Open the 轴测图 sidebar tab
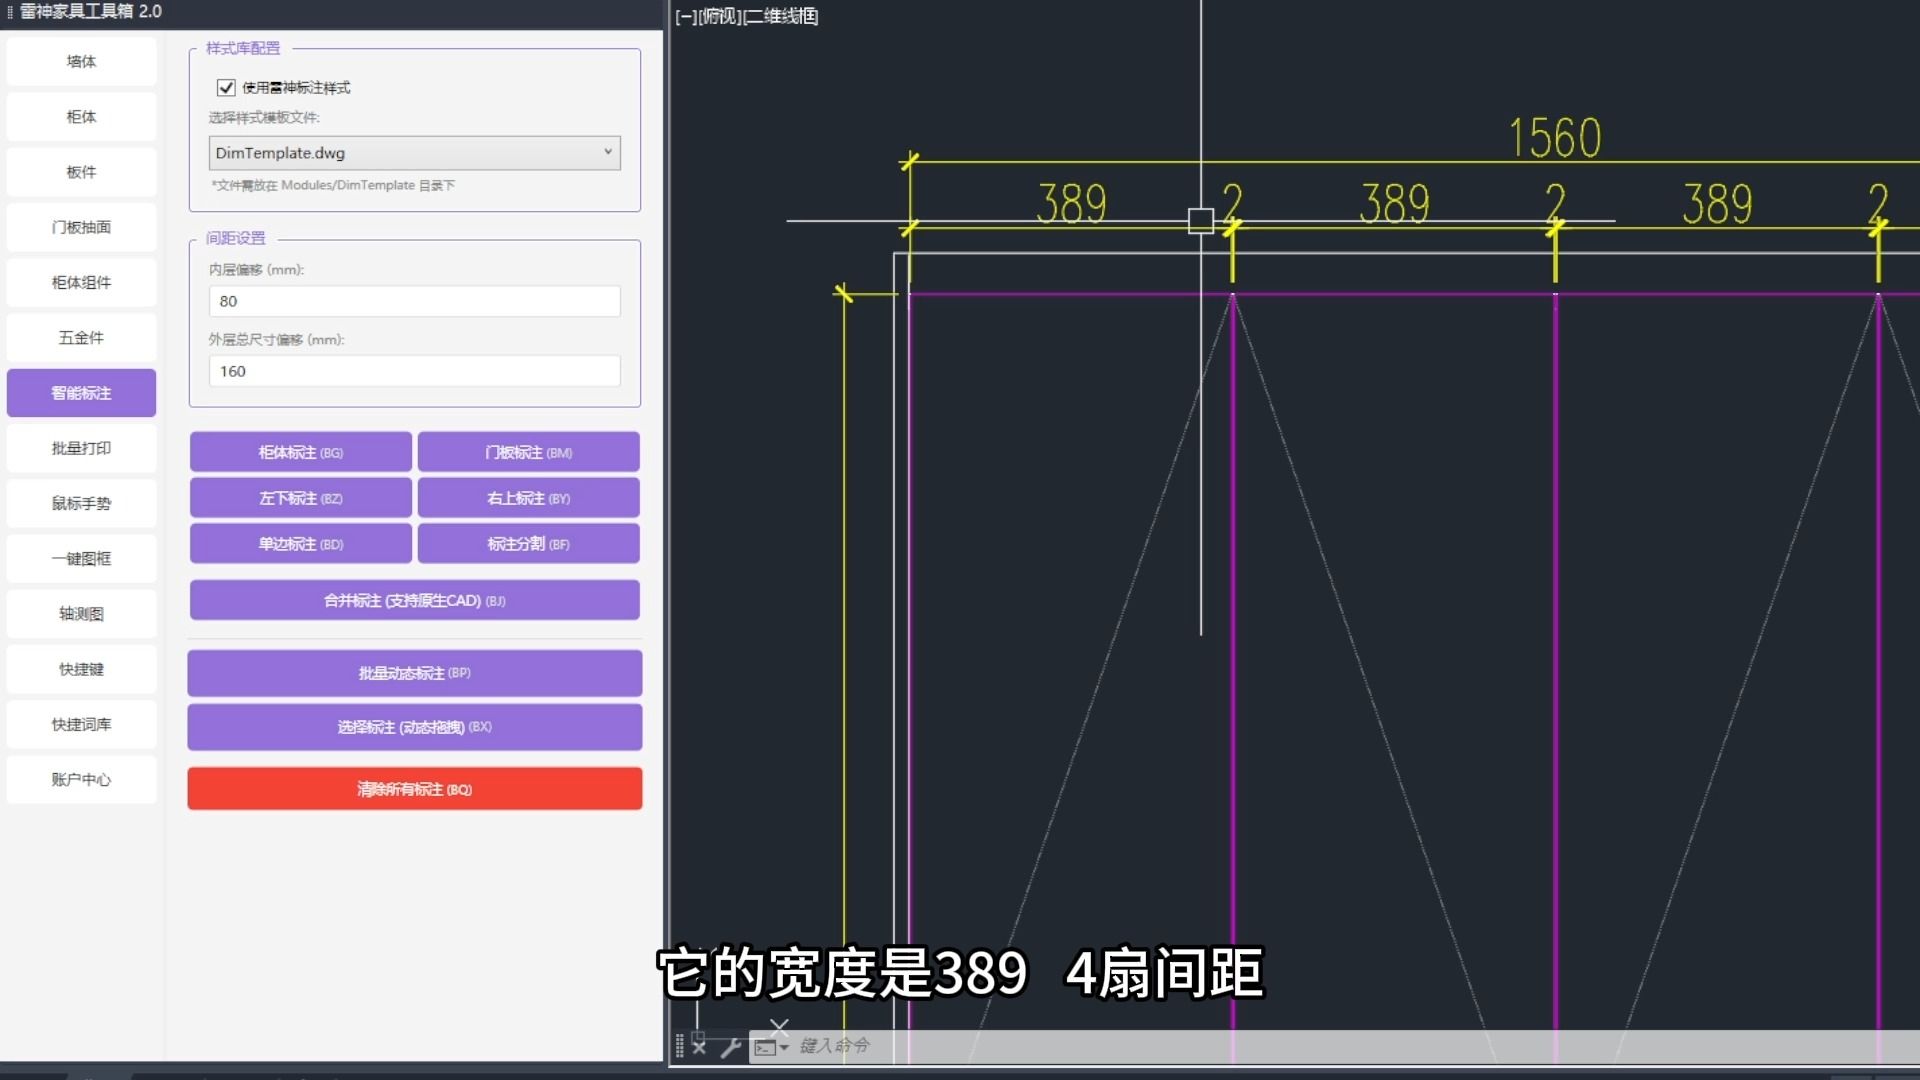 click(81, 614)
